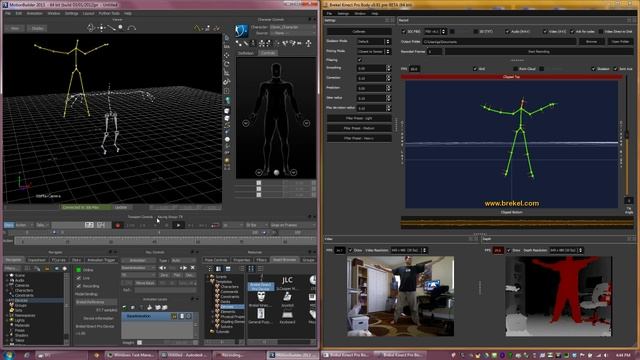Open the Skeleton Mode dropdown in Brekel
This screenshot has width=640, height=360.
[x=374, y=42]
